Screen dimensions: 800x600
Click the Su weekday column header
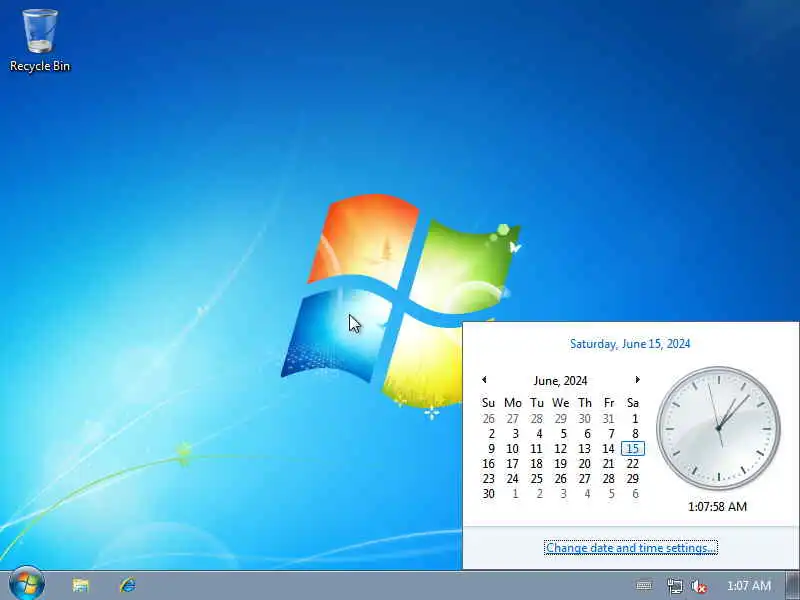(x=488, y=403)
